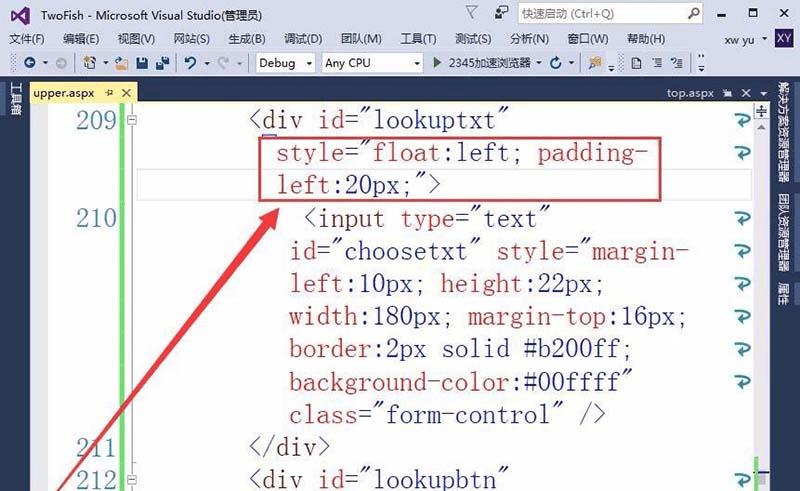Click the Navigate Backward icon

pos(30,63)
